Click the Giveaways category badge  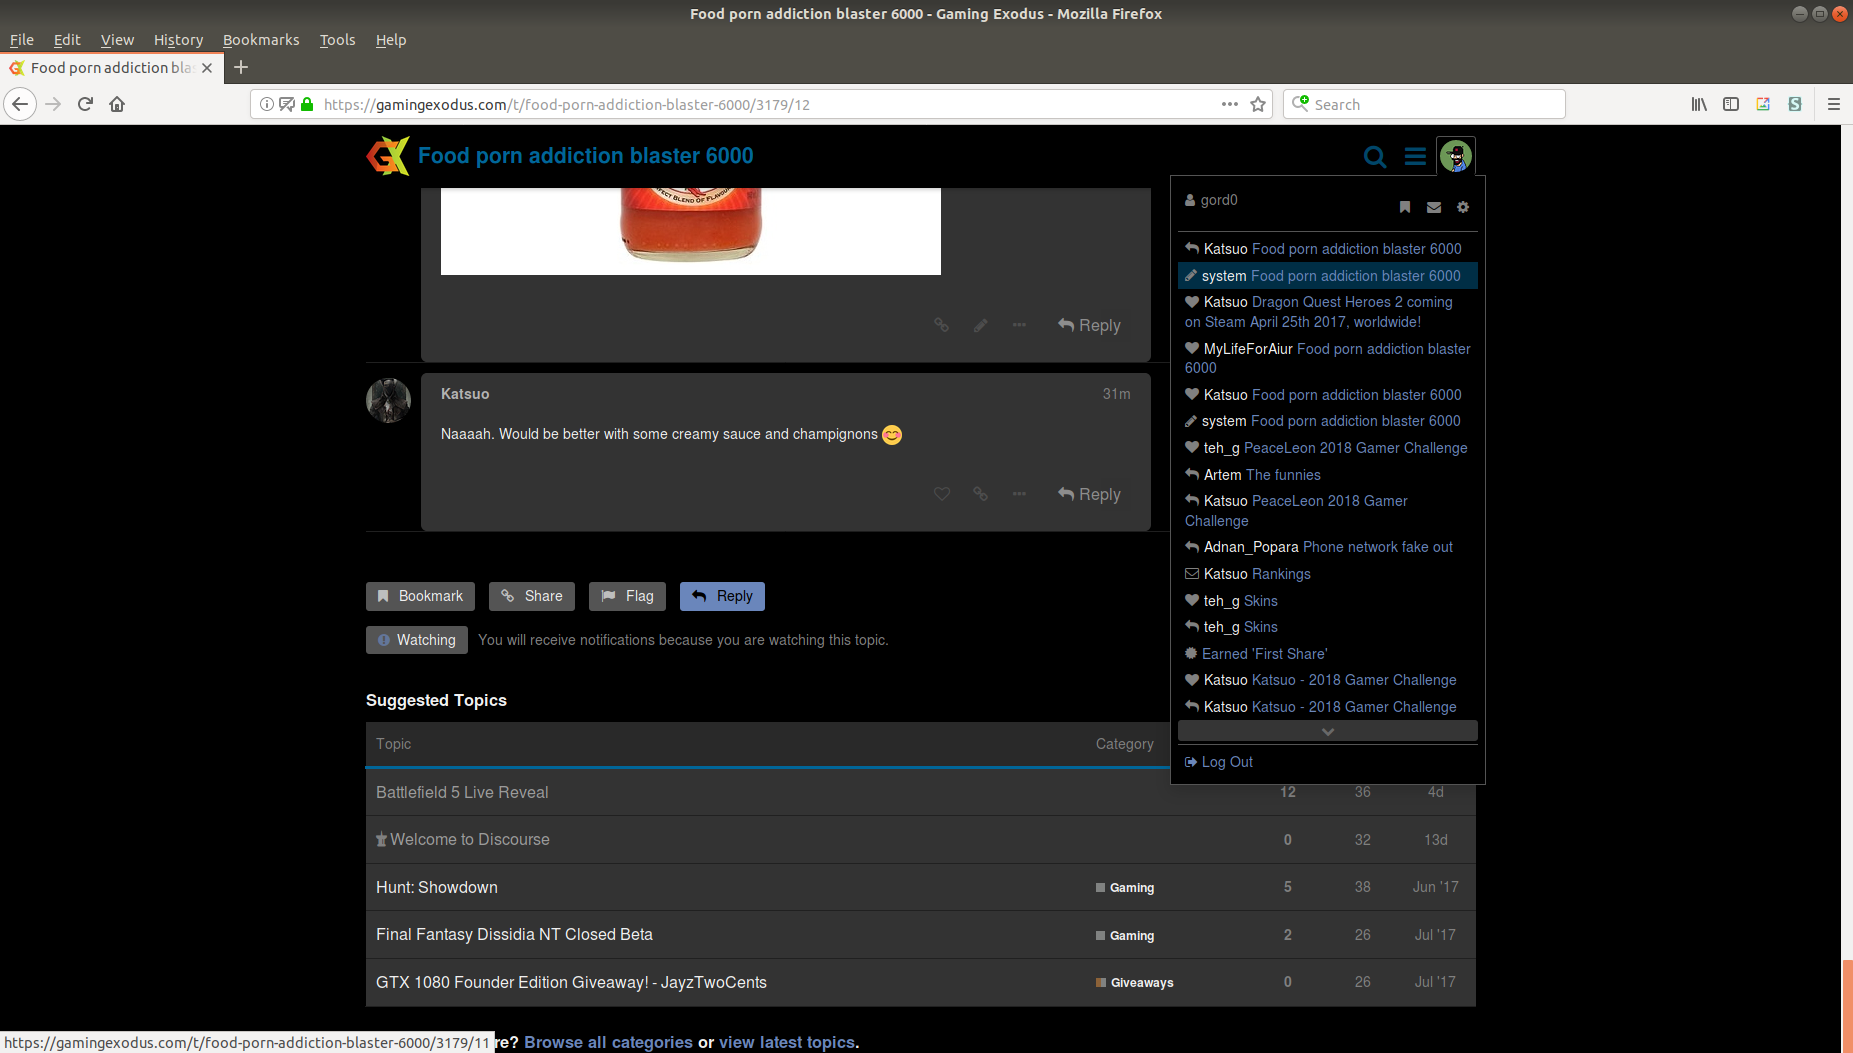click(1135, 983)
